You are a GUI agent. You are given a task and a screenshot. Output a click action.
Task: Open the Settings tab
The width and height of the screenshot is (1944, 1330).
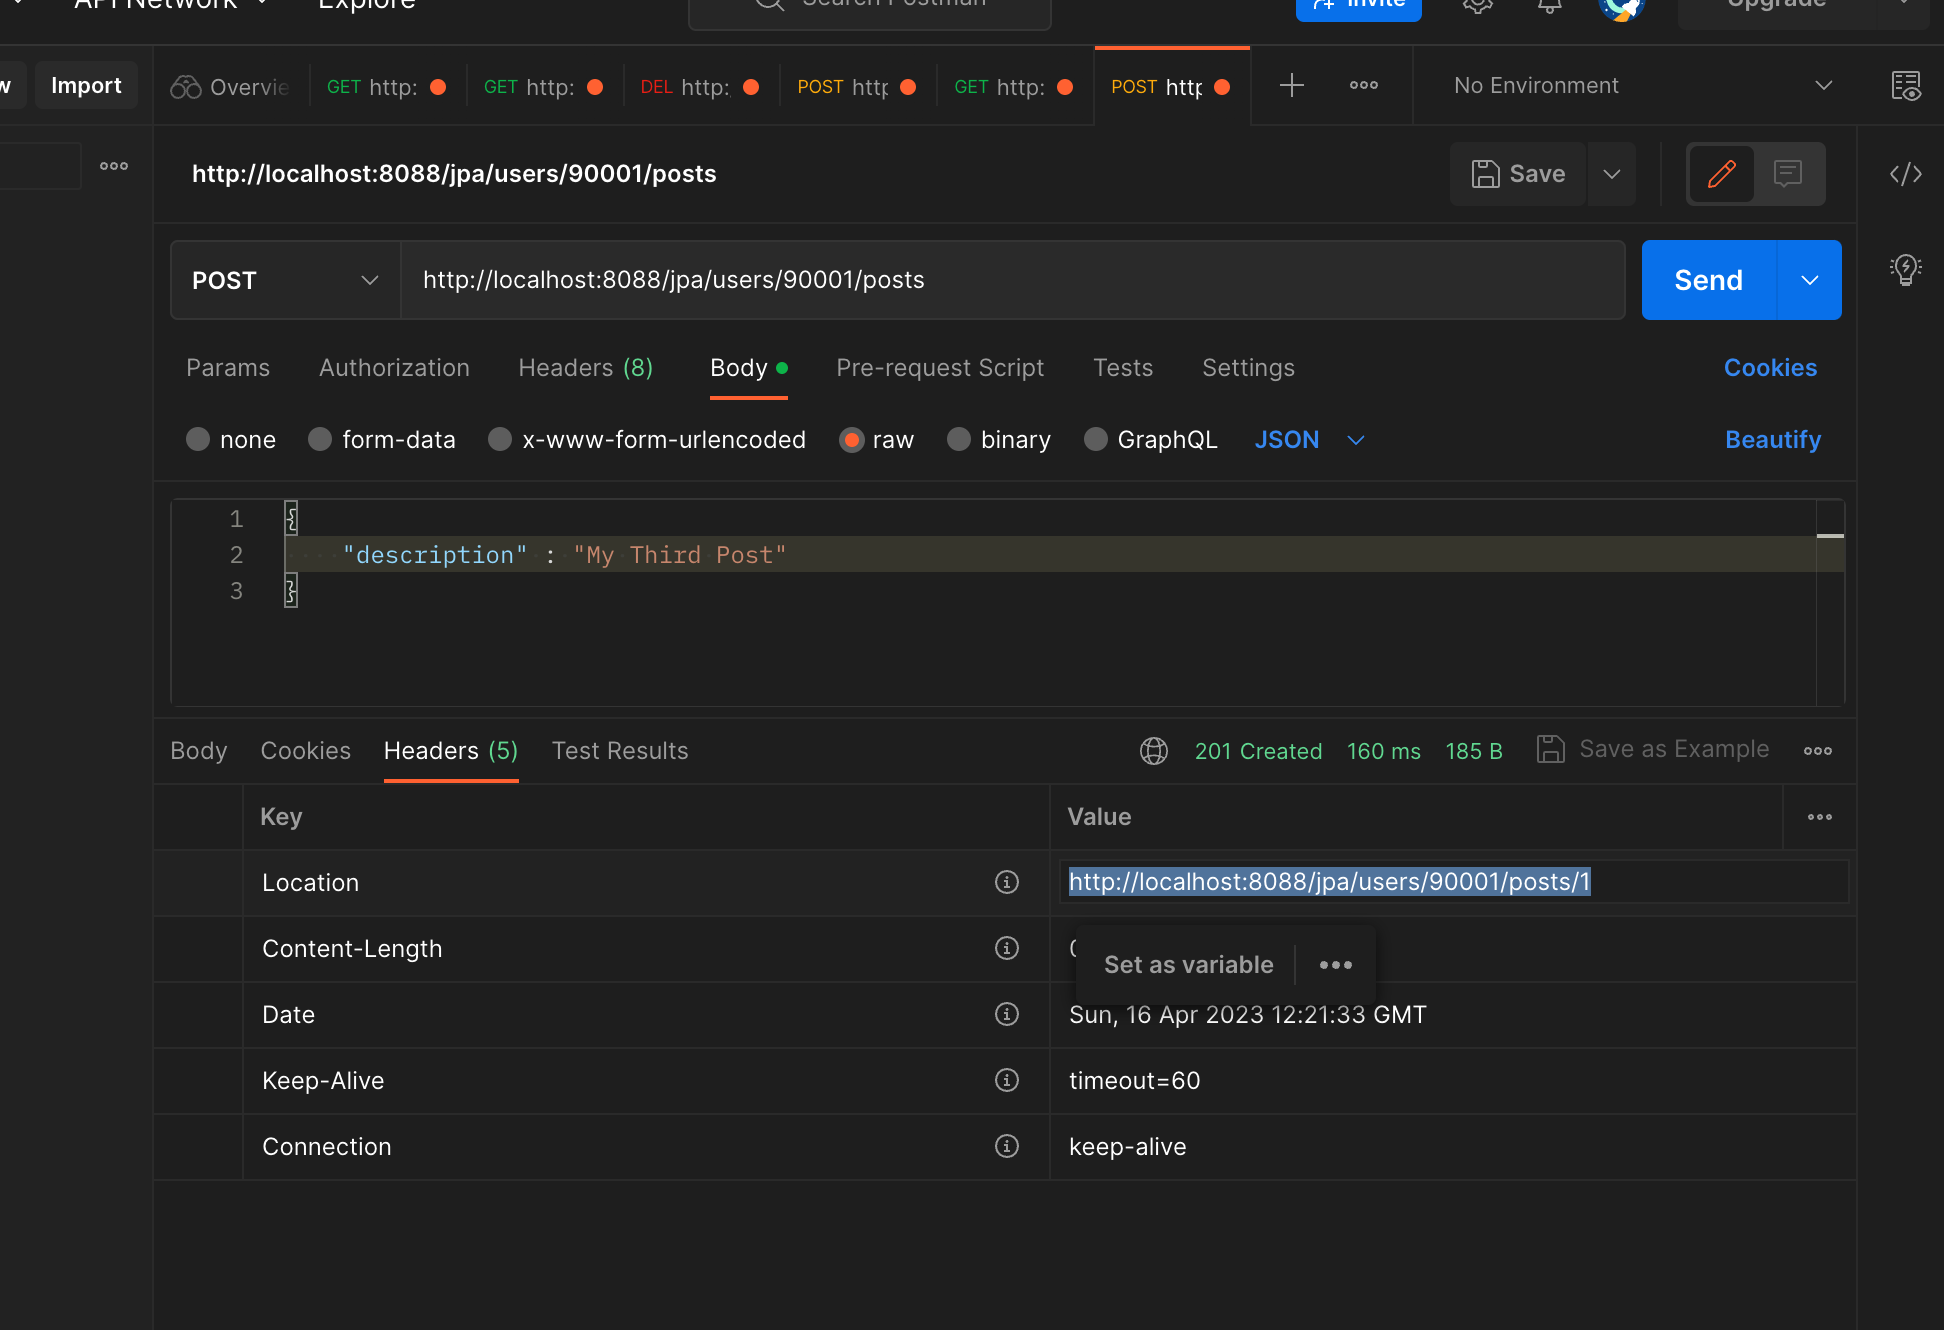[1248, 368]
